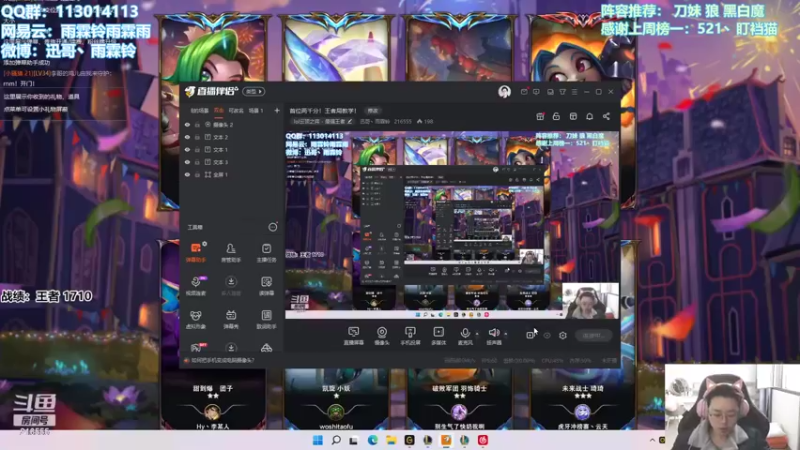Click the share icon in room info bar

coord(606,116)
